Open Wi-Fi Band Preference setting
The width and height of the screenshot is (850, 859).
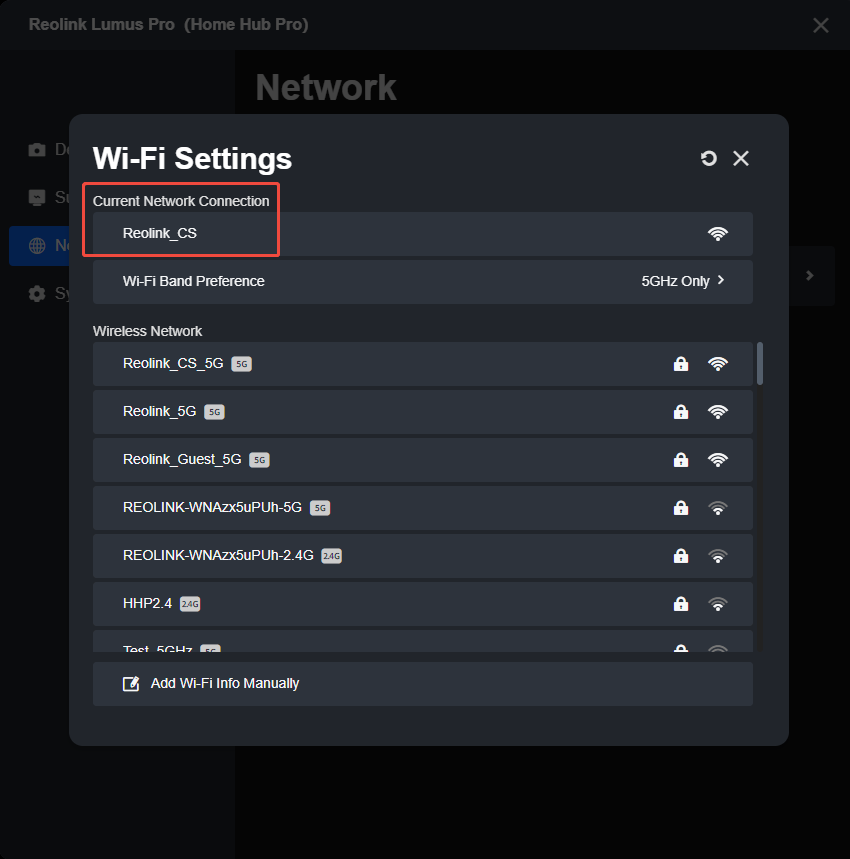[423, 282]
